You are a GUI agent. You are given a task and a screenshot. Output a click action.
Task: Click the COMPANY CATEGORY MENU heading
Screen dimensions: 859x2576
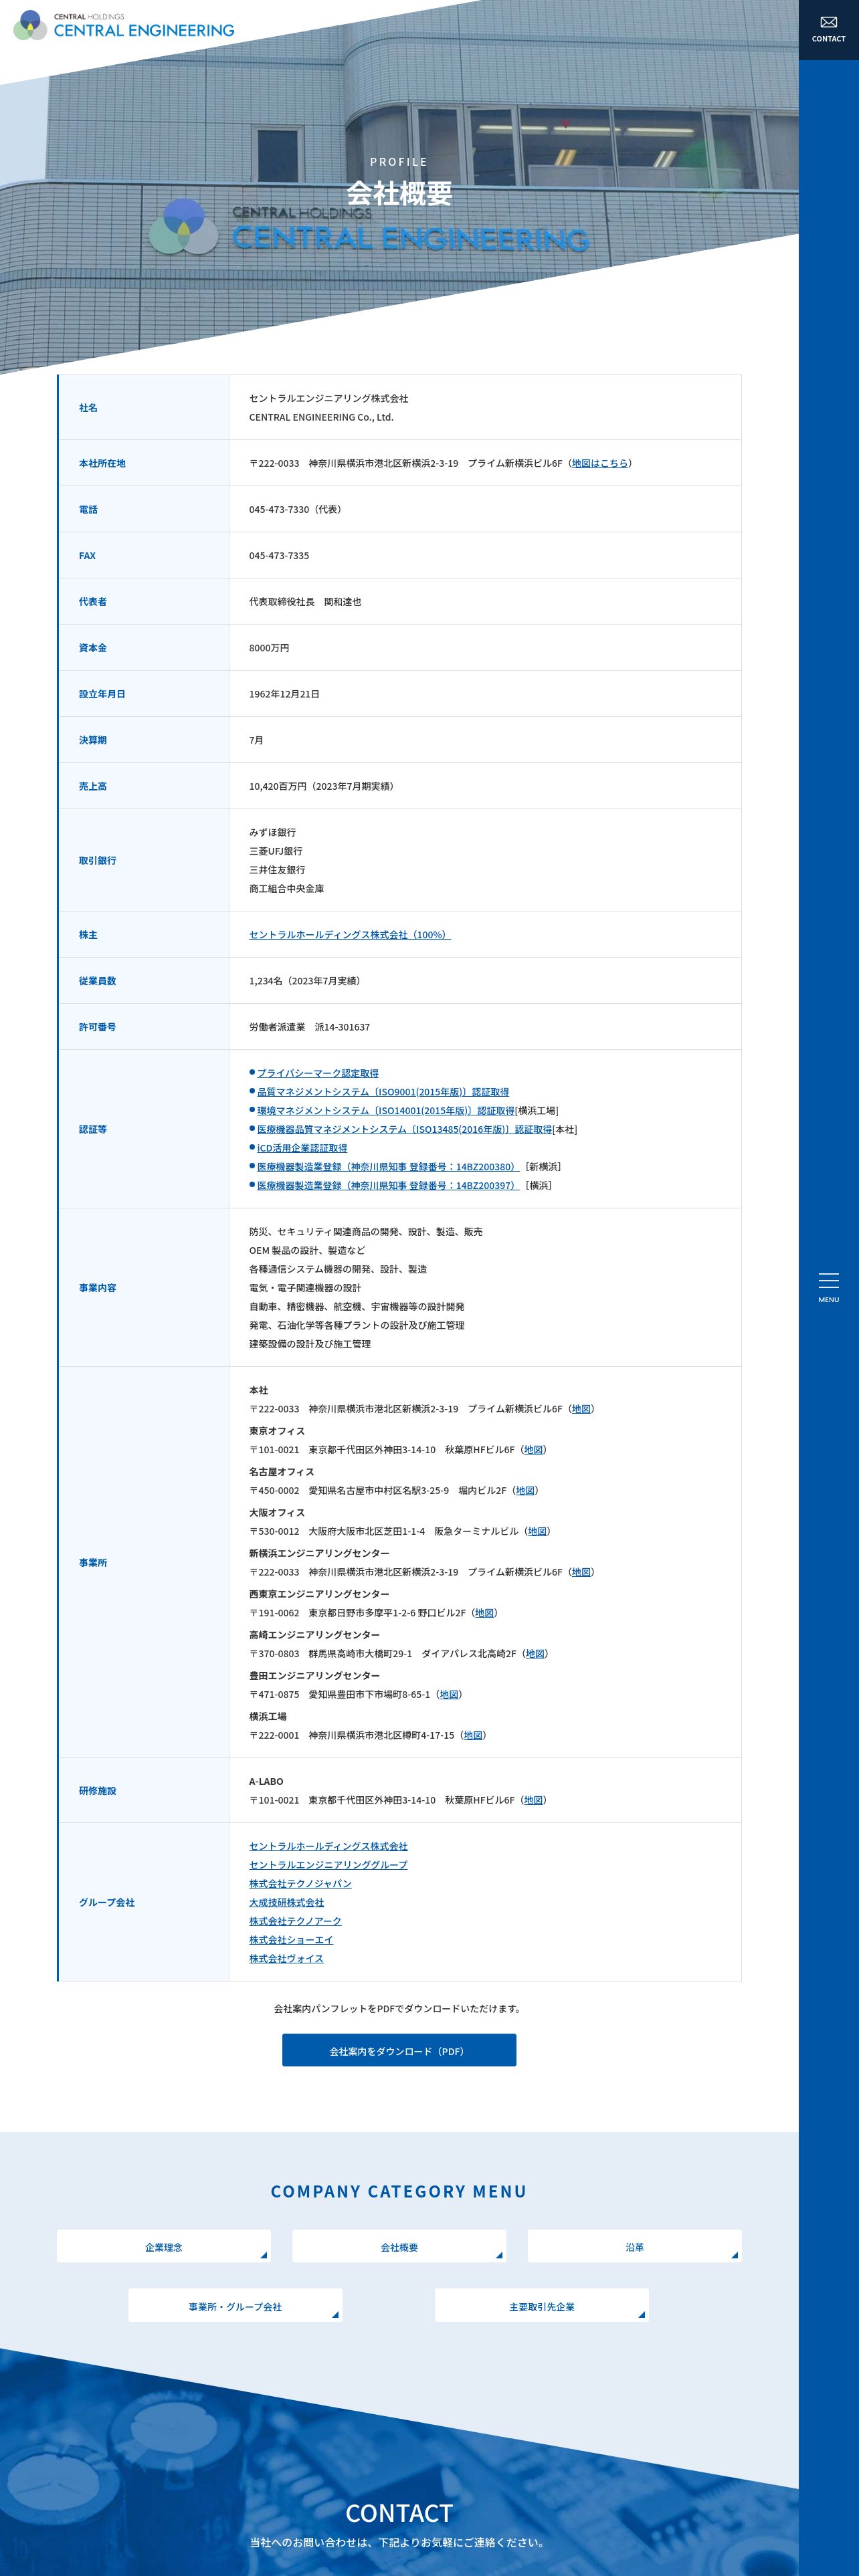[399, 2190]
